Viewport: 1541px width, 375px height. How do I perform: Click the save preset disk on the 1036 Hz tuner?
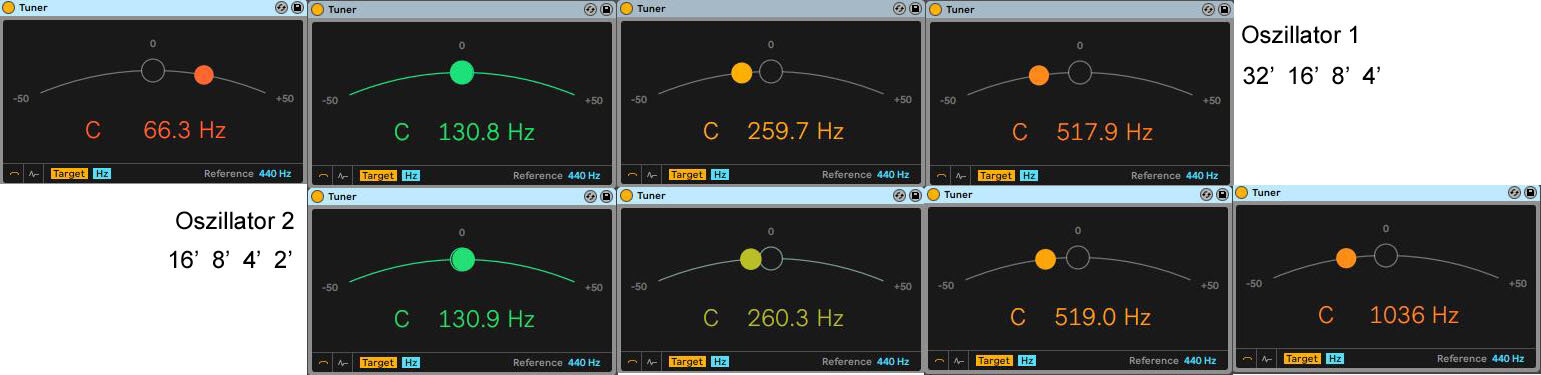[x=1530, y=193]
